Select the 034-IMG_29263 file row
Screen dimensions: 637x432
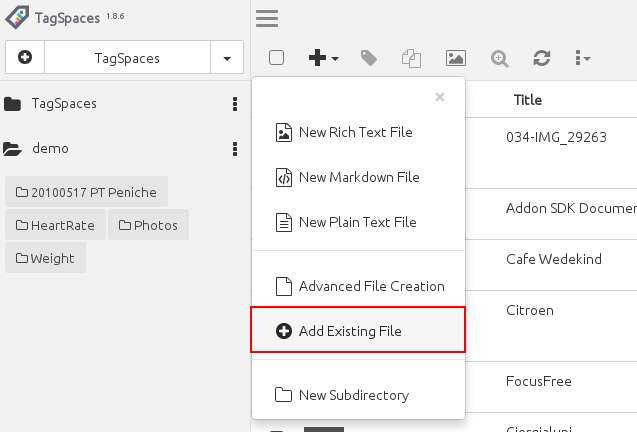(556, 137)
